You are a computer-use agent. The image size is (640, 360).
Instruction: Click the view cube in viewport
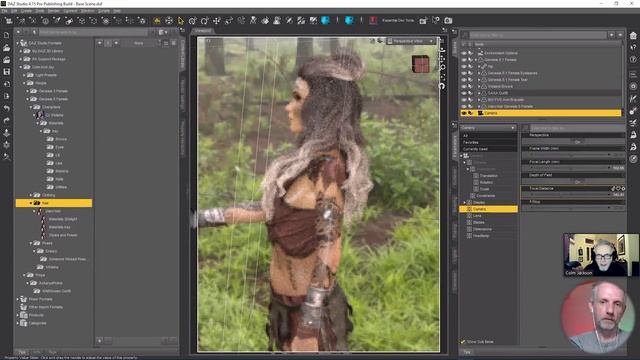[420, 64]
